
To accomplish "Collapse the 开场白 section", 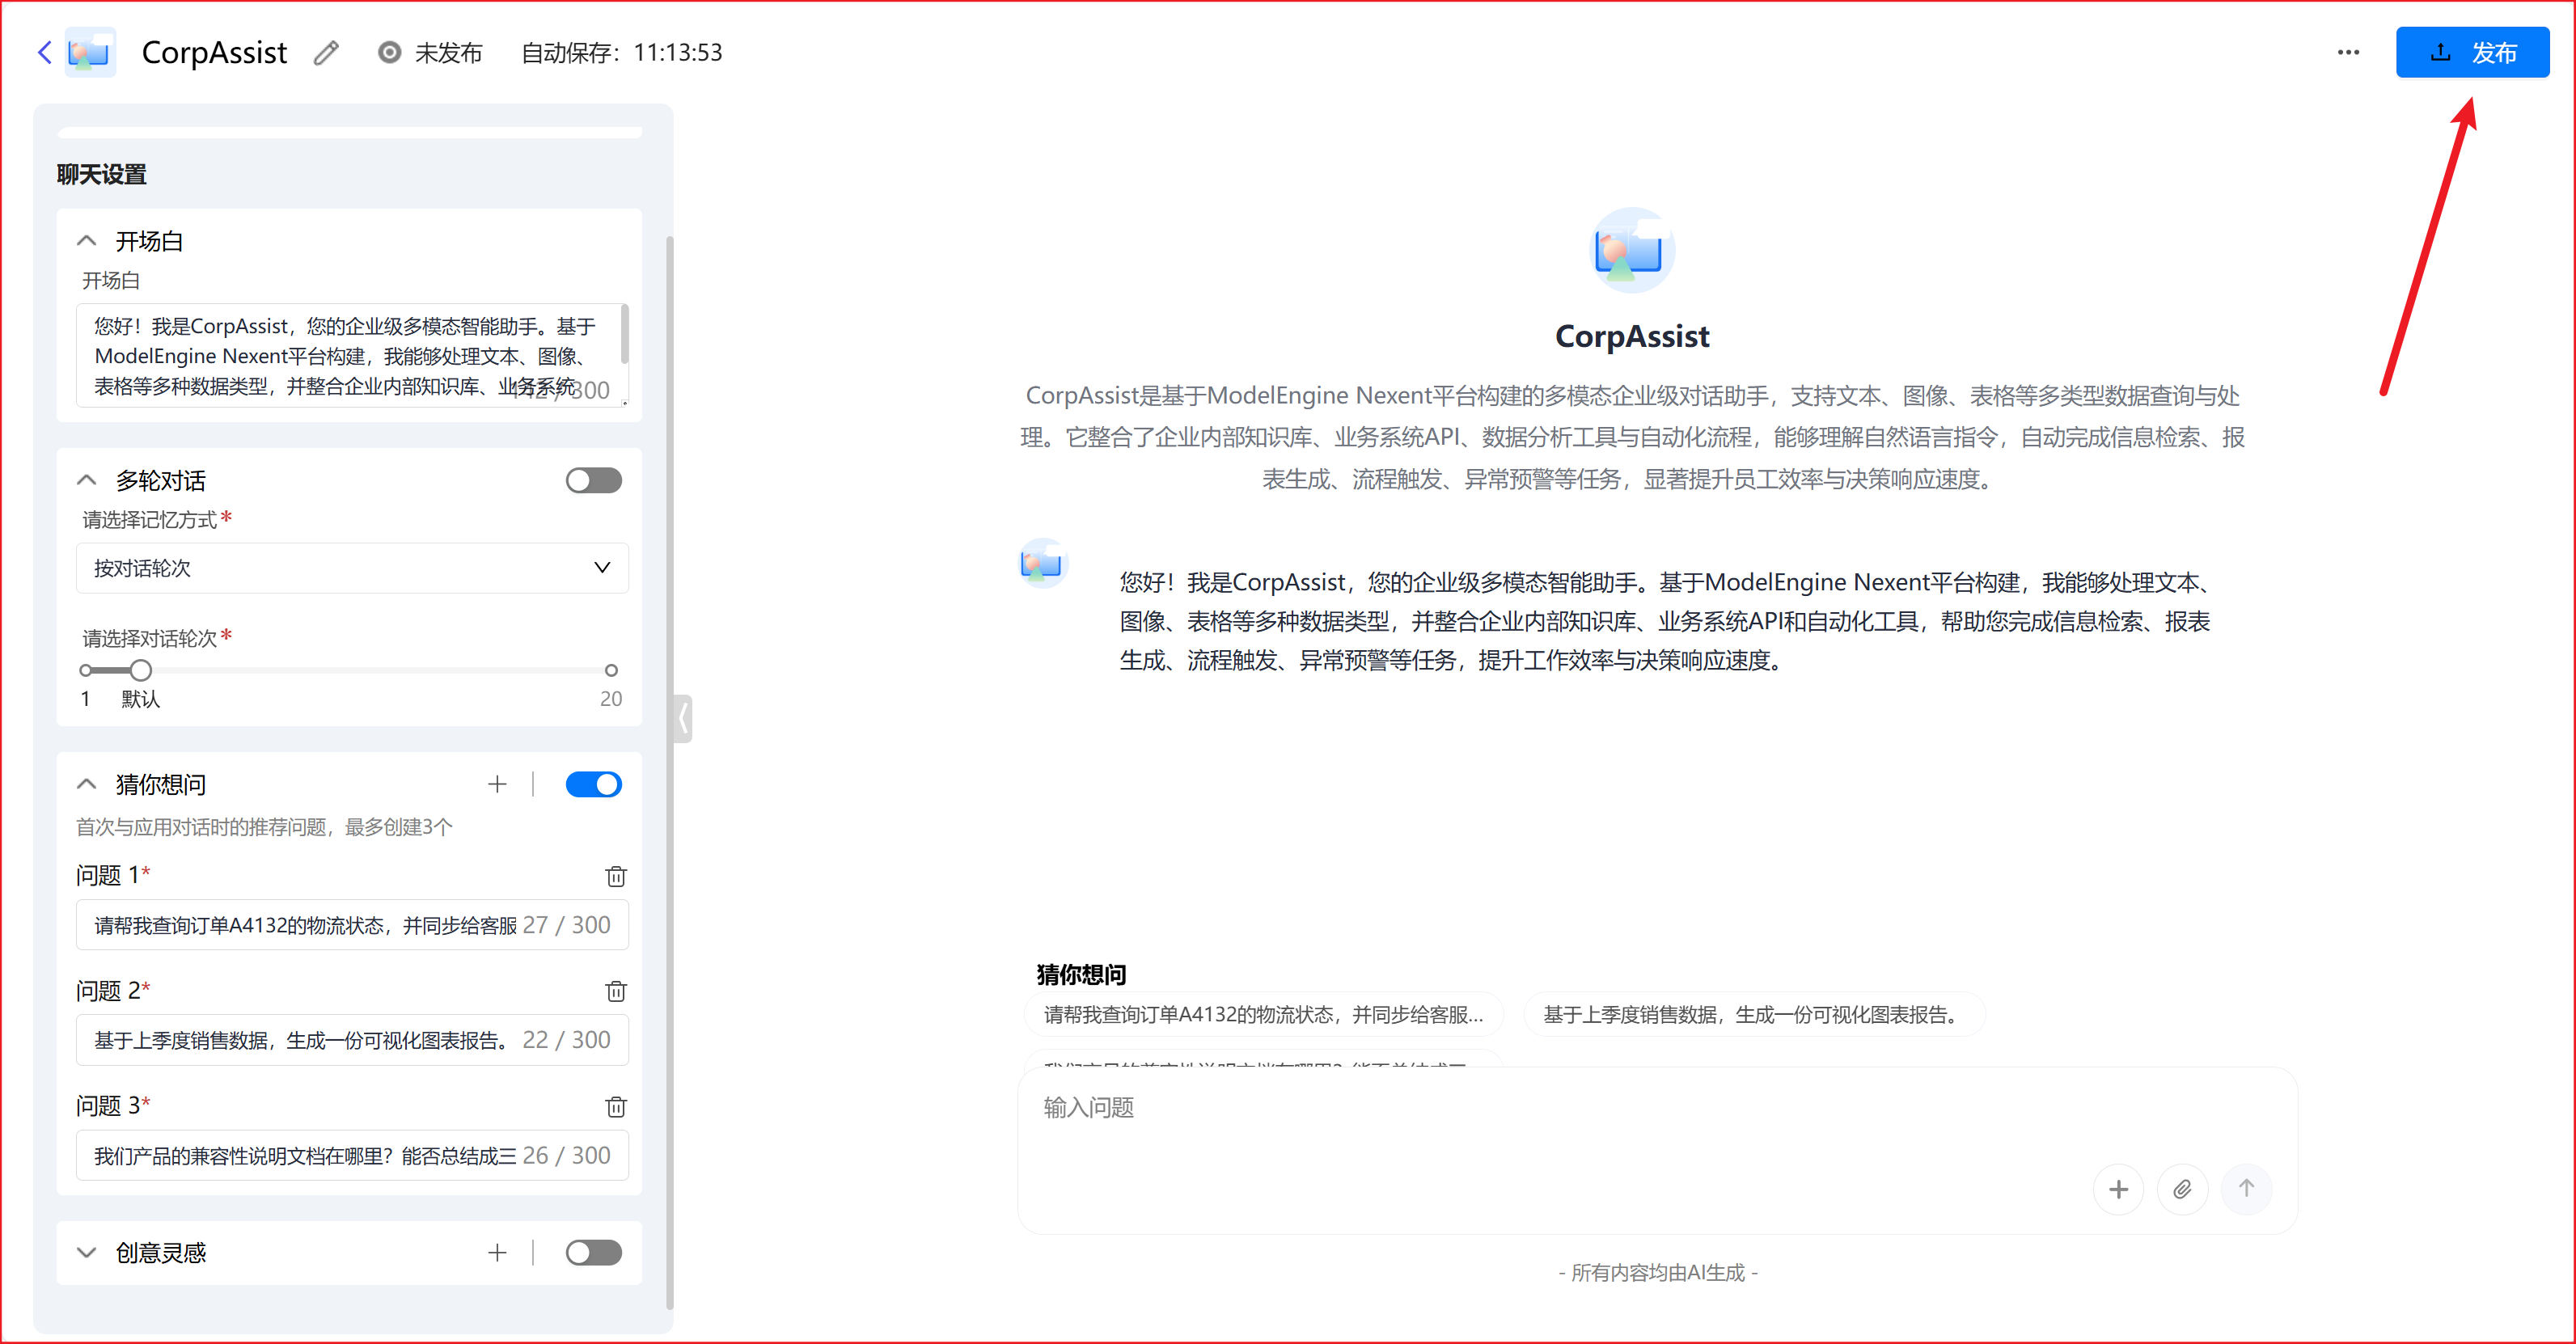I will (86, 240).
